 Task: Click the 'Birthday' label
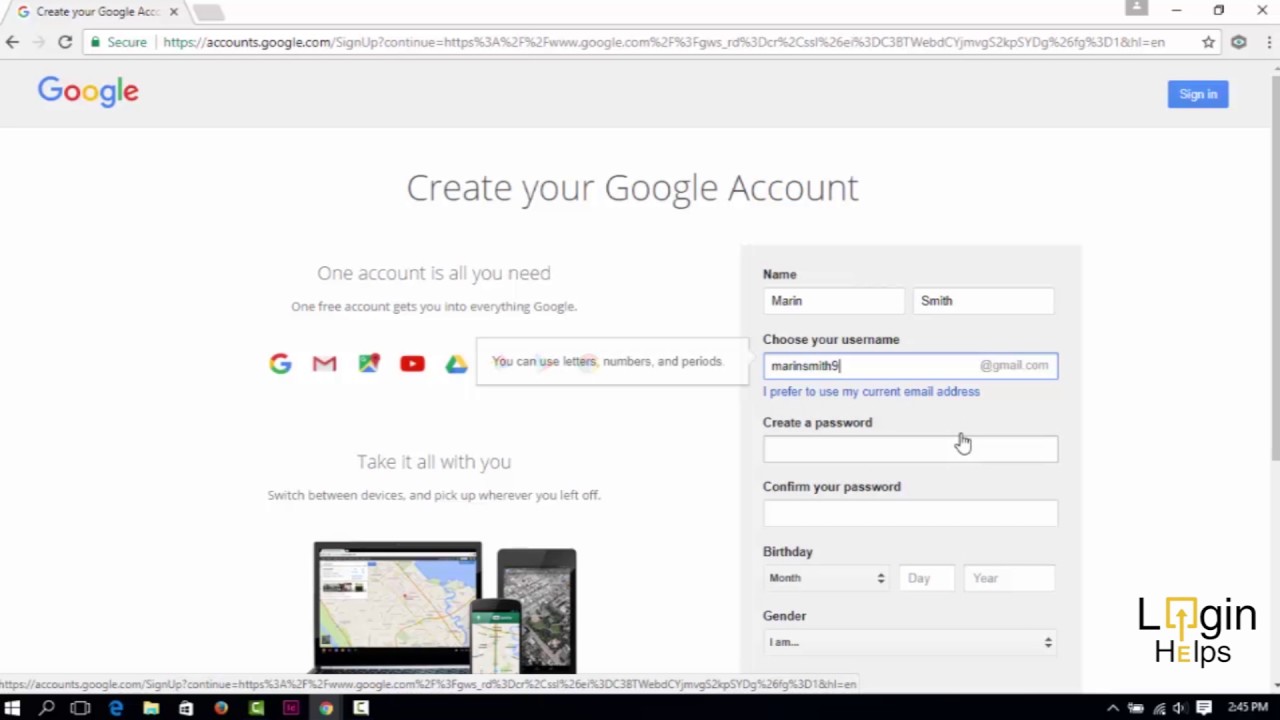point(788,552)
